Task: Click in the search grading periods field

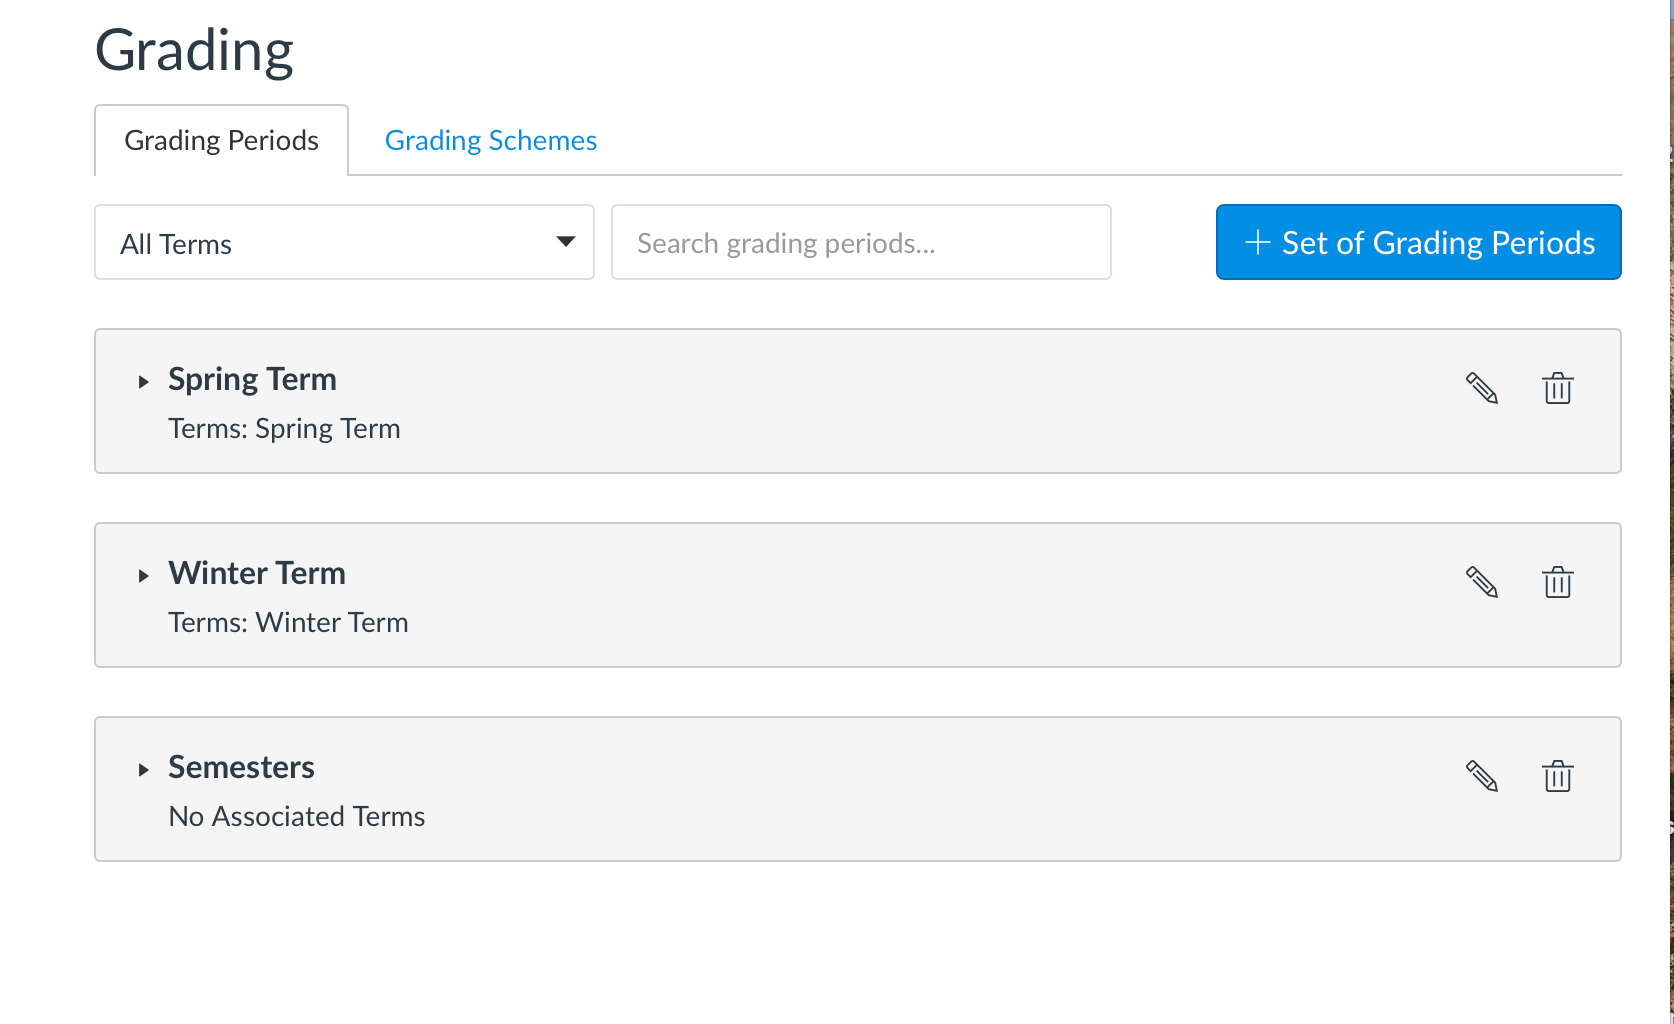Action: tap(860, 242)
